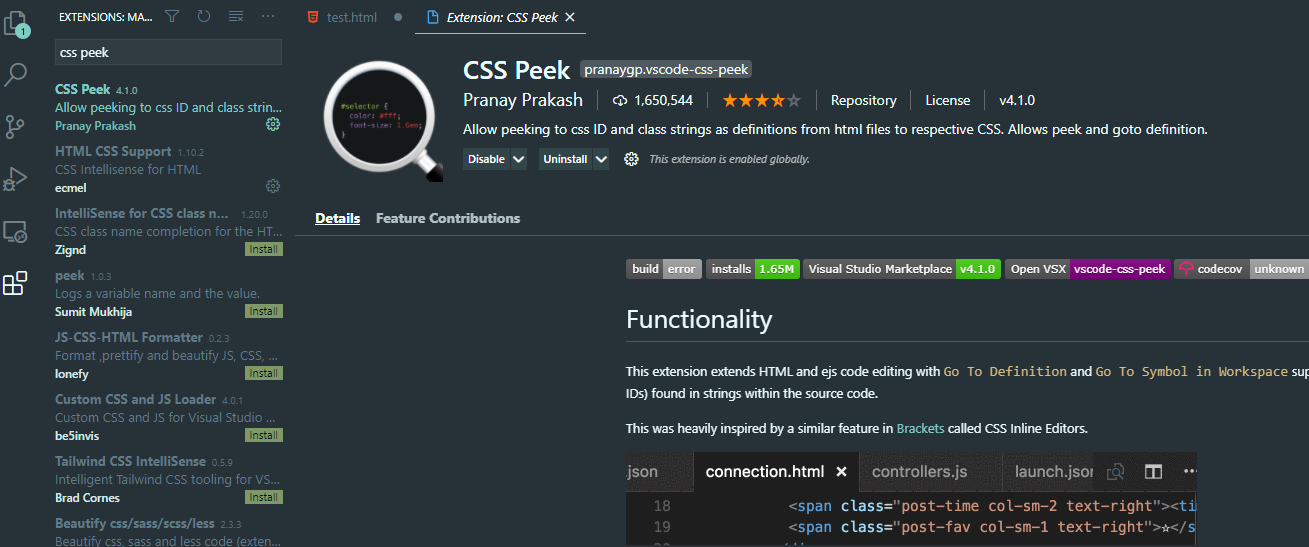The image size is (1309, 547).
Task: Install Custom CSS and JS Loader
Action: (264, 435)
